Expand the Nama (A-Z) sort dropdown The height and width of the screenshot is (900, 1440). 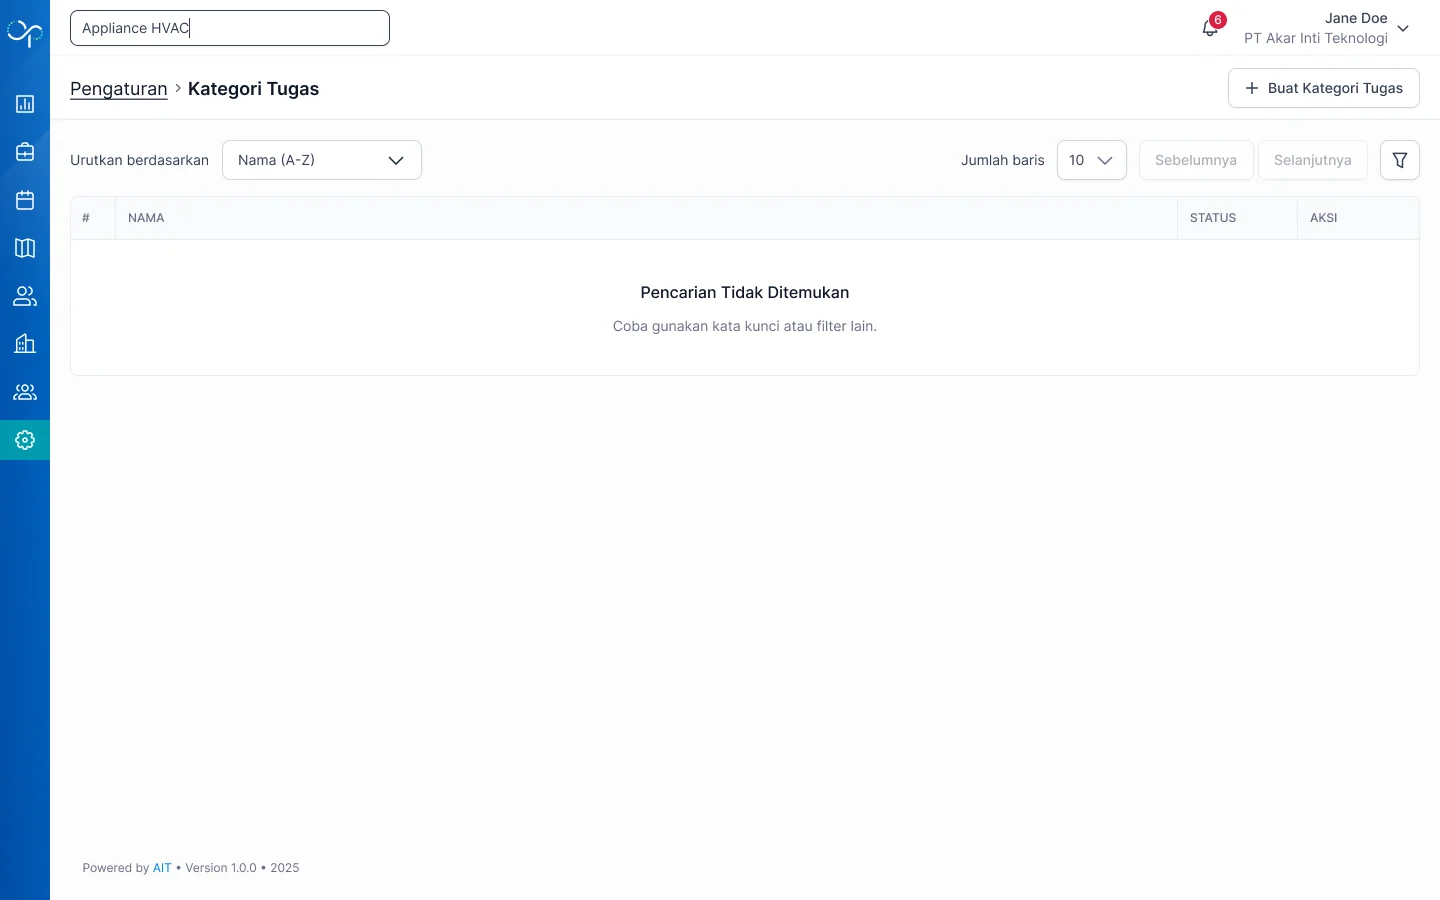pyautogui.click(x=322, y=160)
